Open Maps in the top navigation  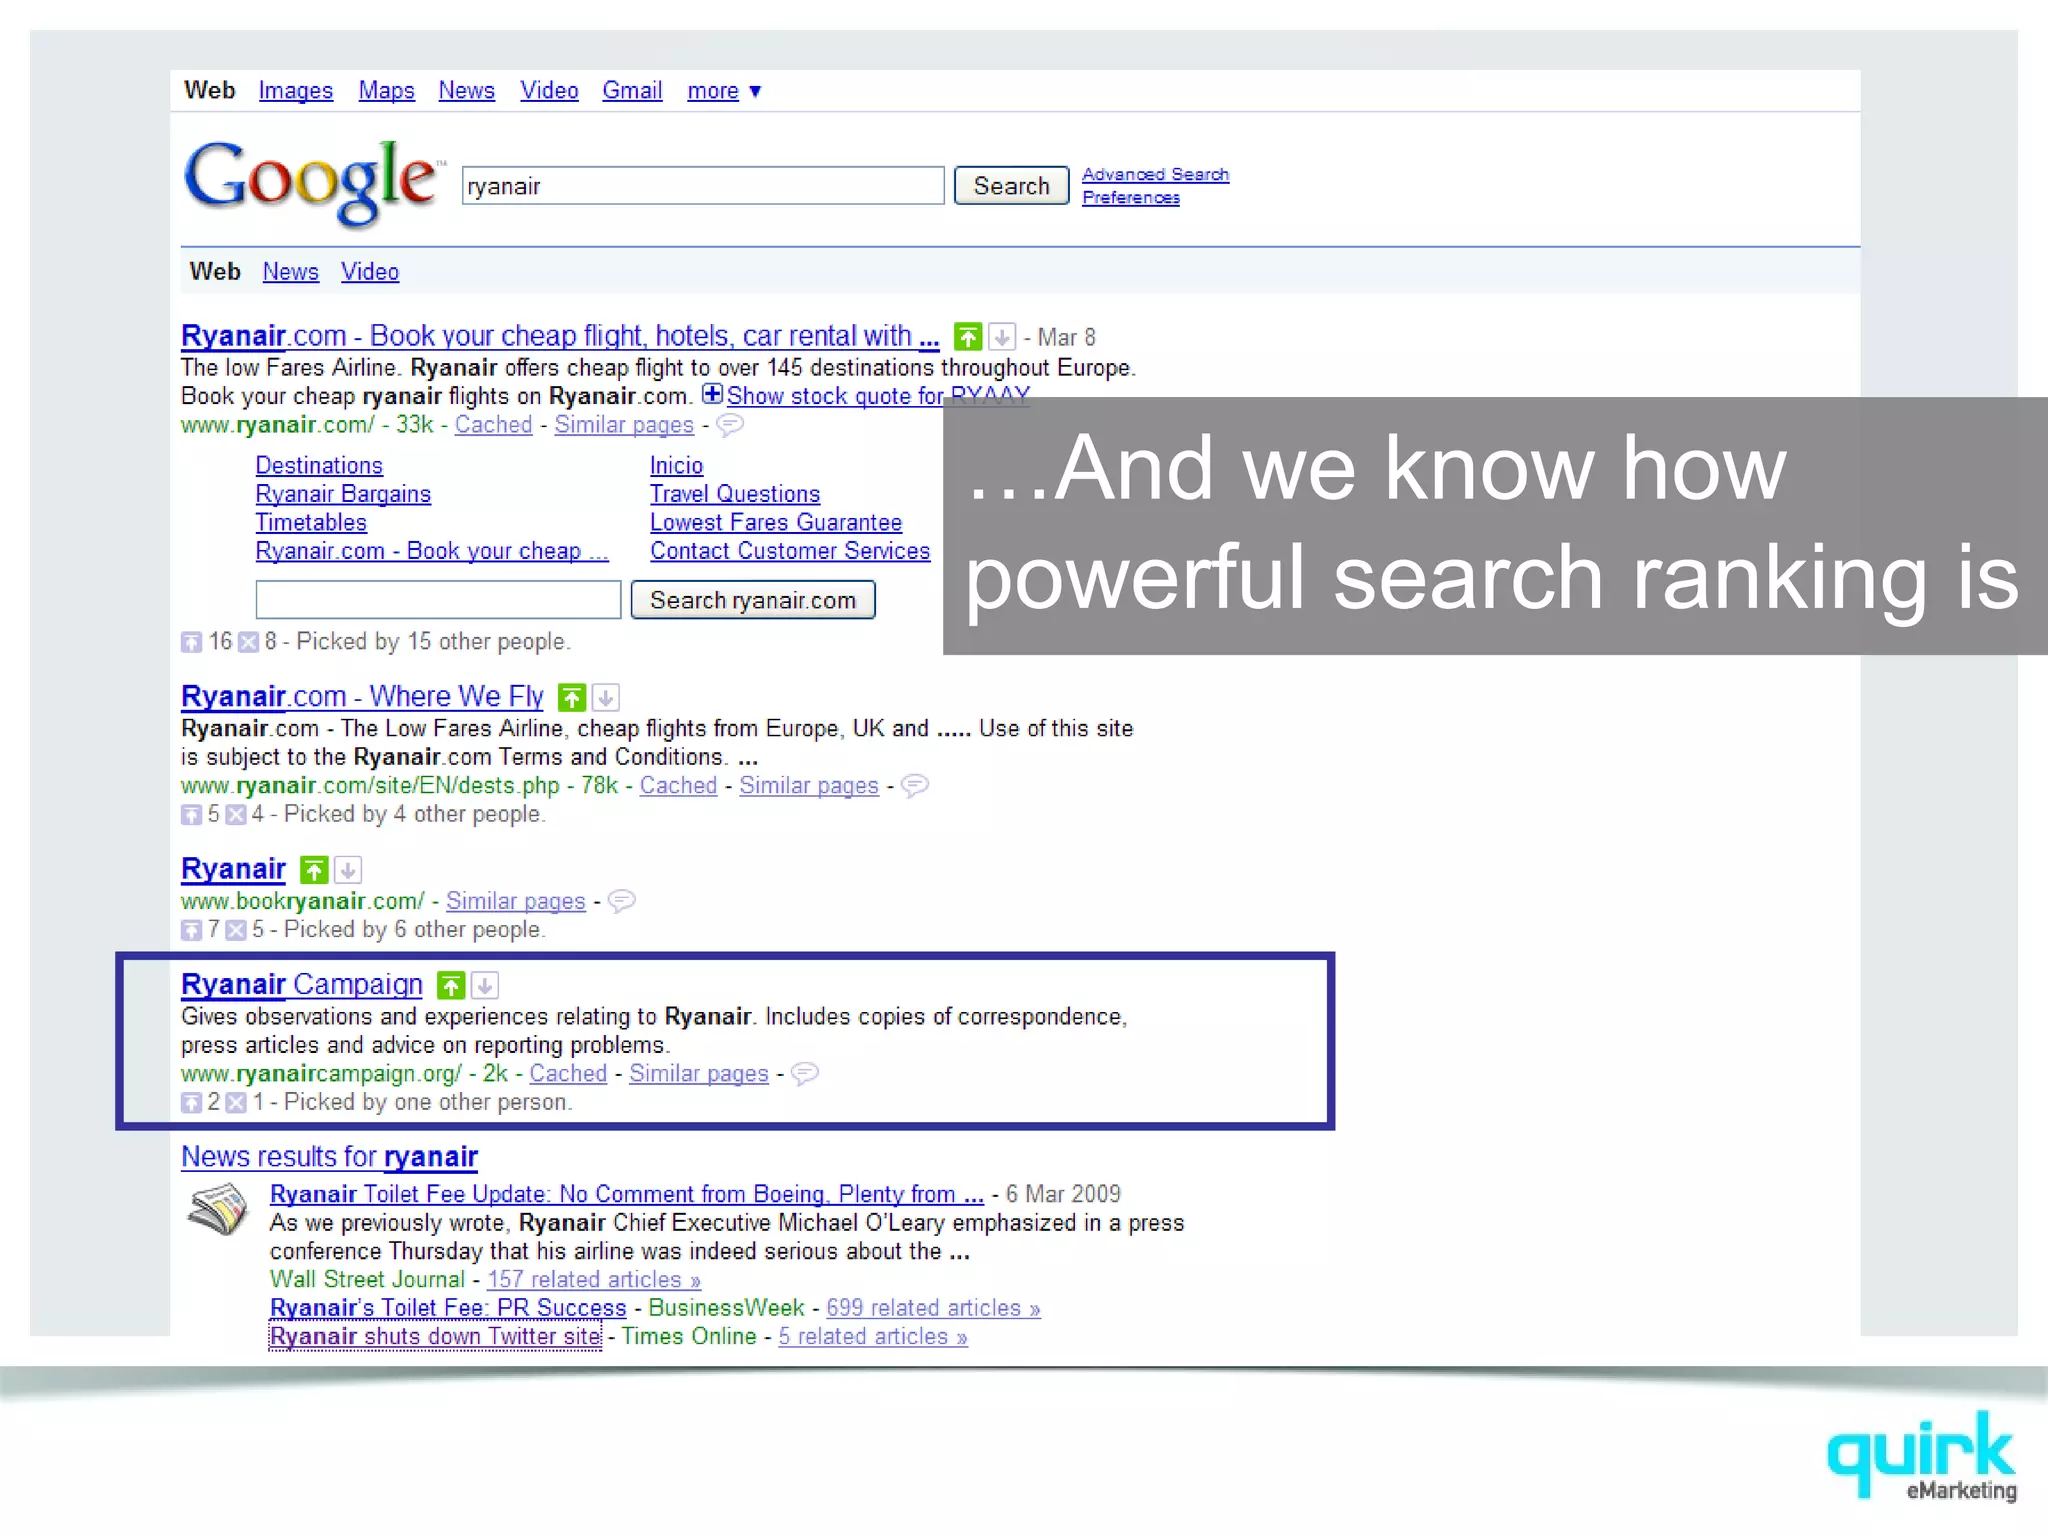point(386,91)
